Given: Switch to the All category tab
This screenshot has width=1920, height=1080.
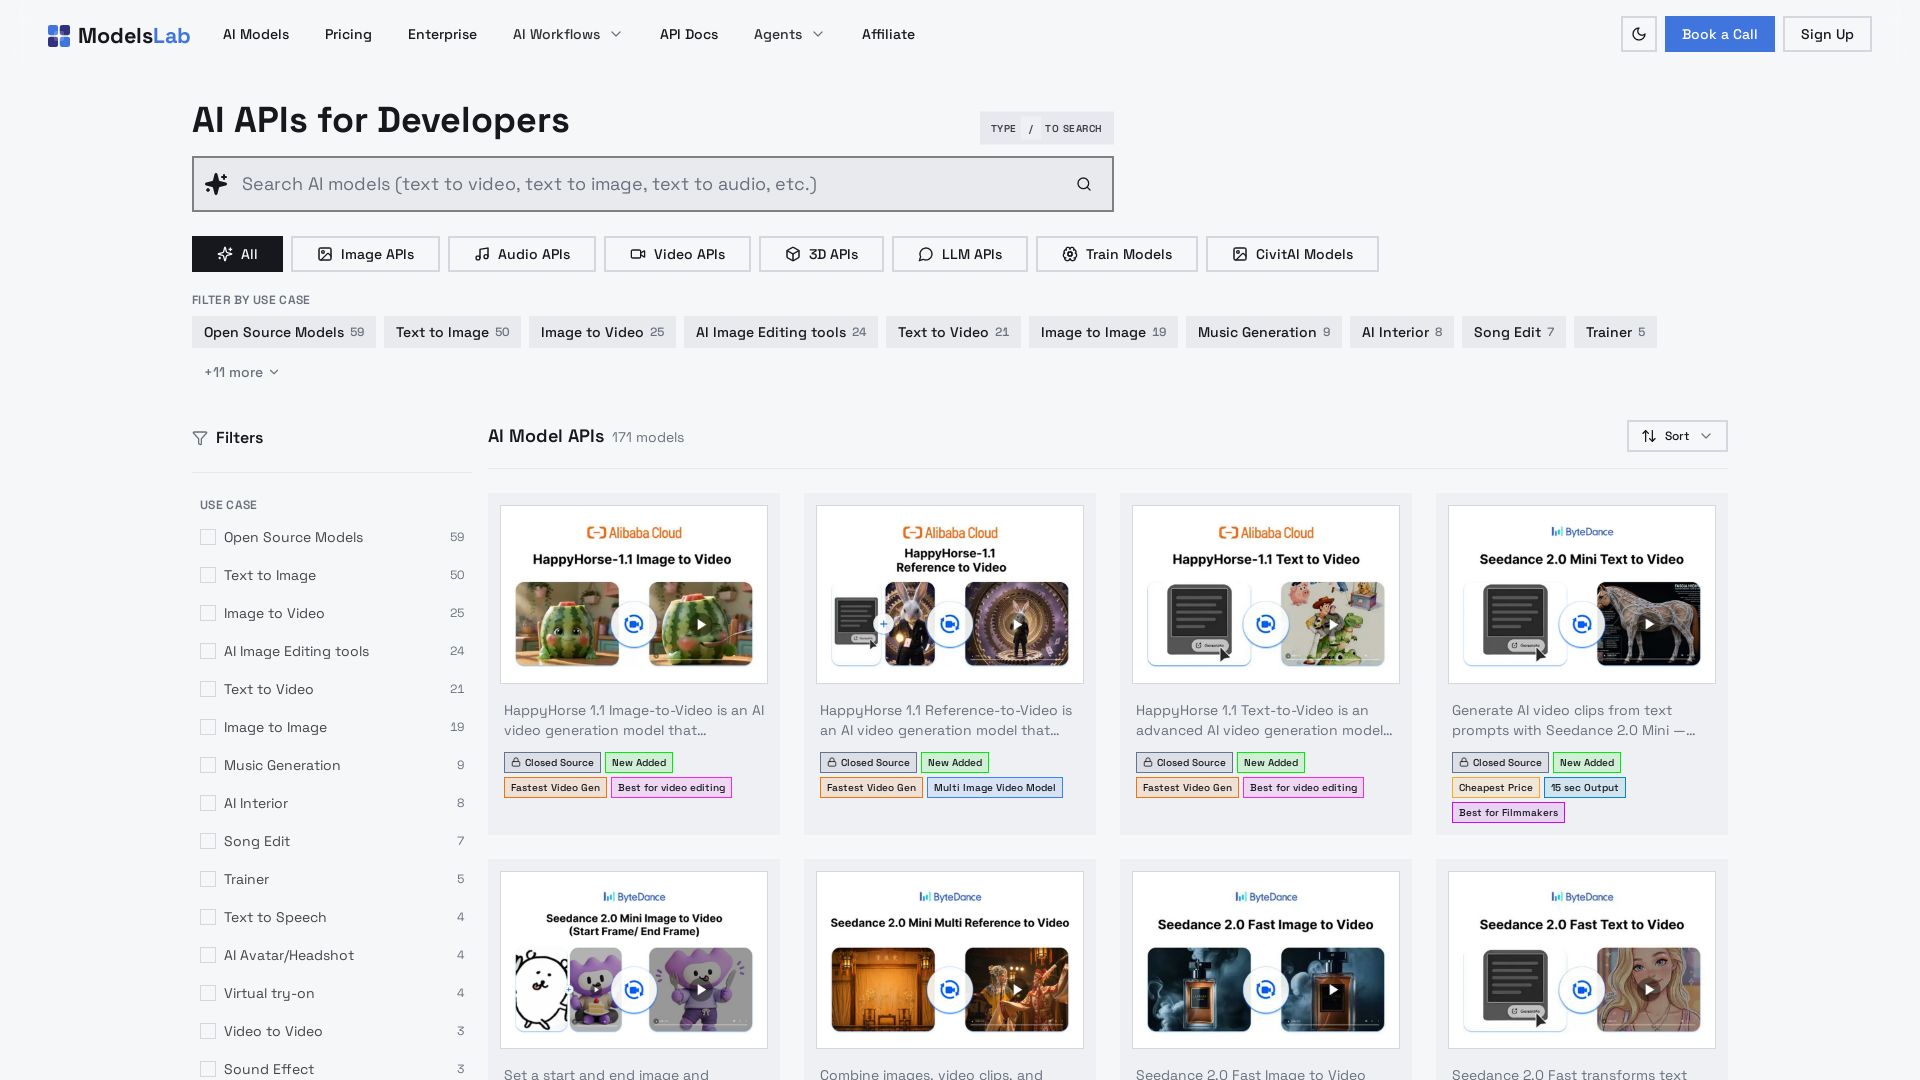Looking at the screenshot, I should point(237,254).
